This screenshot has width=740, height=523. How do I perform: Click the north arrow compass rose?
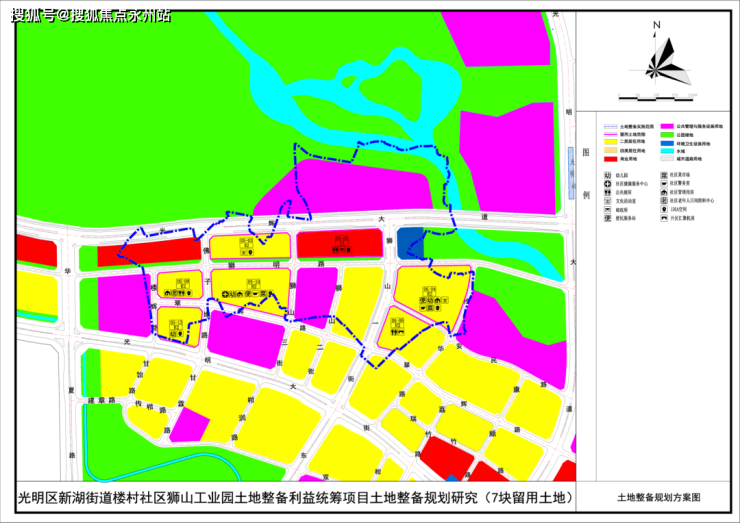pyautogui.click(x=665, y=57)
